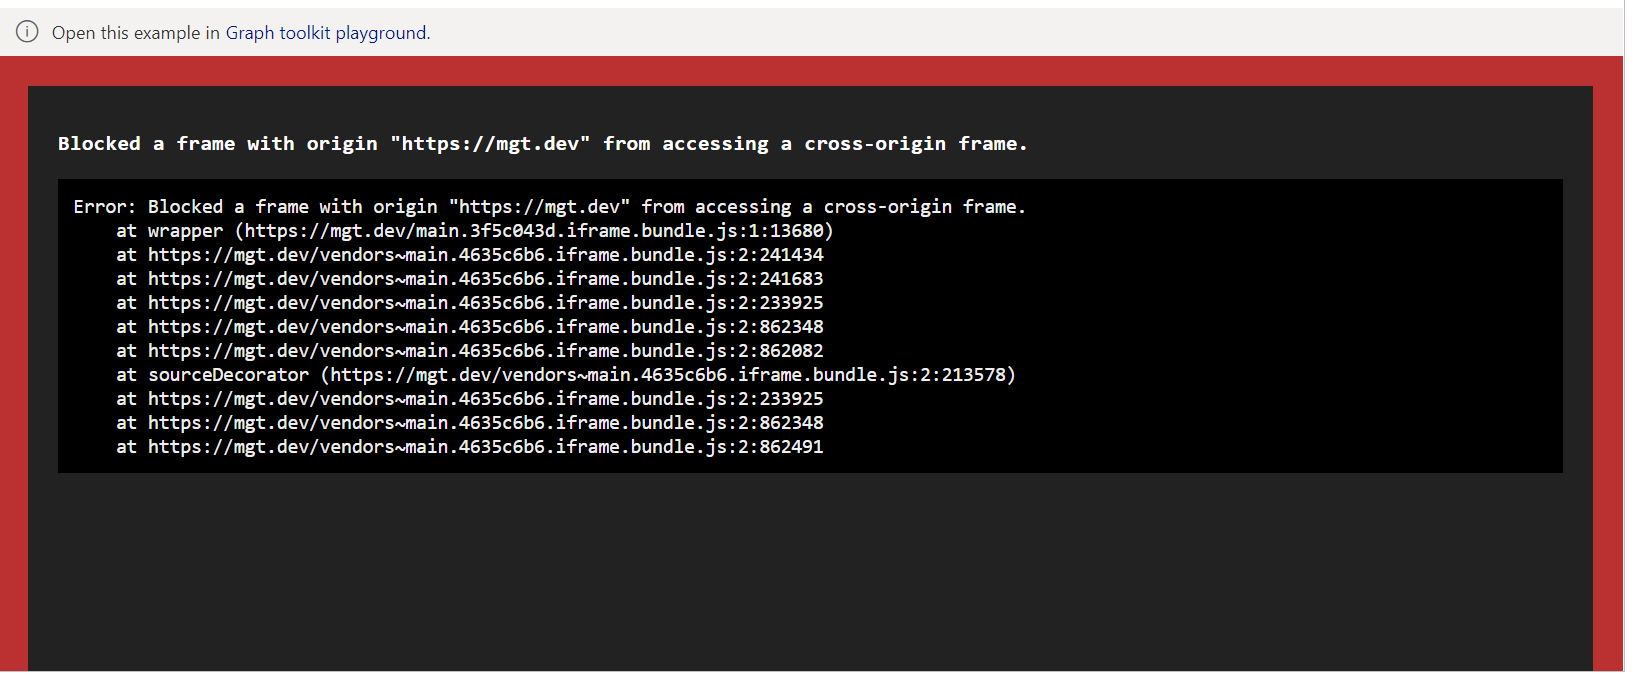Viewport: 1641px width, 676px height.
Task: Select the bold cross-origin frame error heading
Action: pyautogui.click(x=543, y=143)
